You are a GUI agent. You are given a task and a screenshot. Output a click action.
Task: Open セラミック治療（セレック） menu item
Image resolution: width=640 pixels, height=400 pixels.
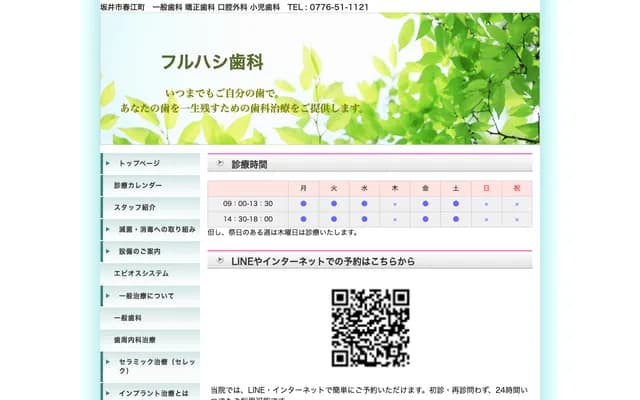pyautogui.click(x=151, y=366)
